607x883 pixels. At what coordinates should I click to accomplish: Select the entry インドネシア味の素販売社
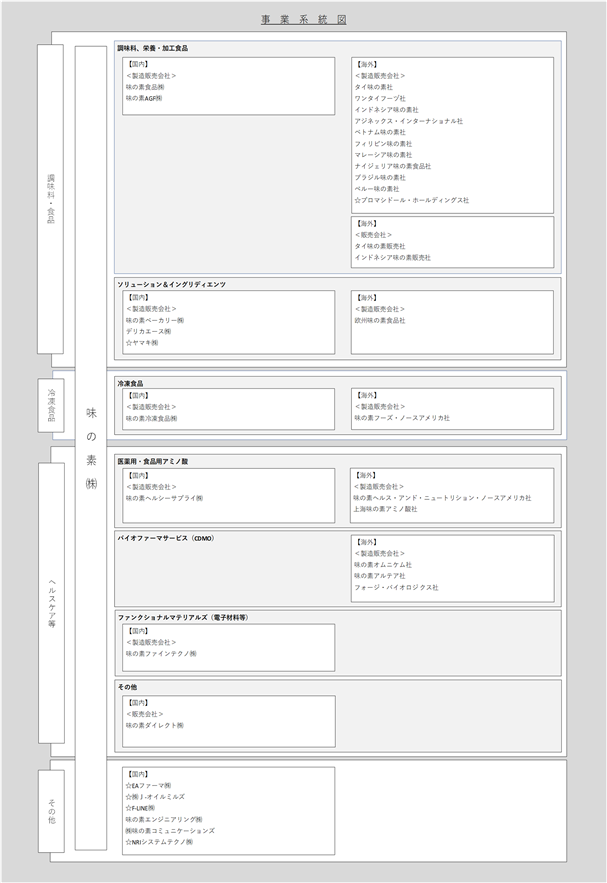pos(392,258)
